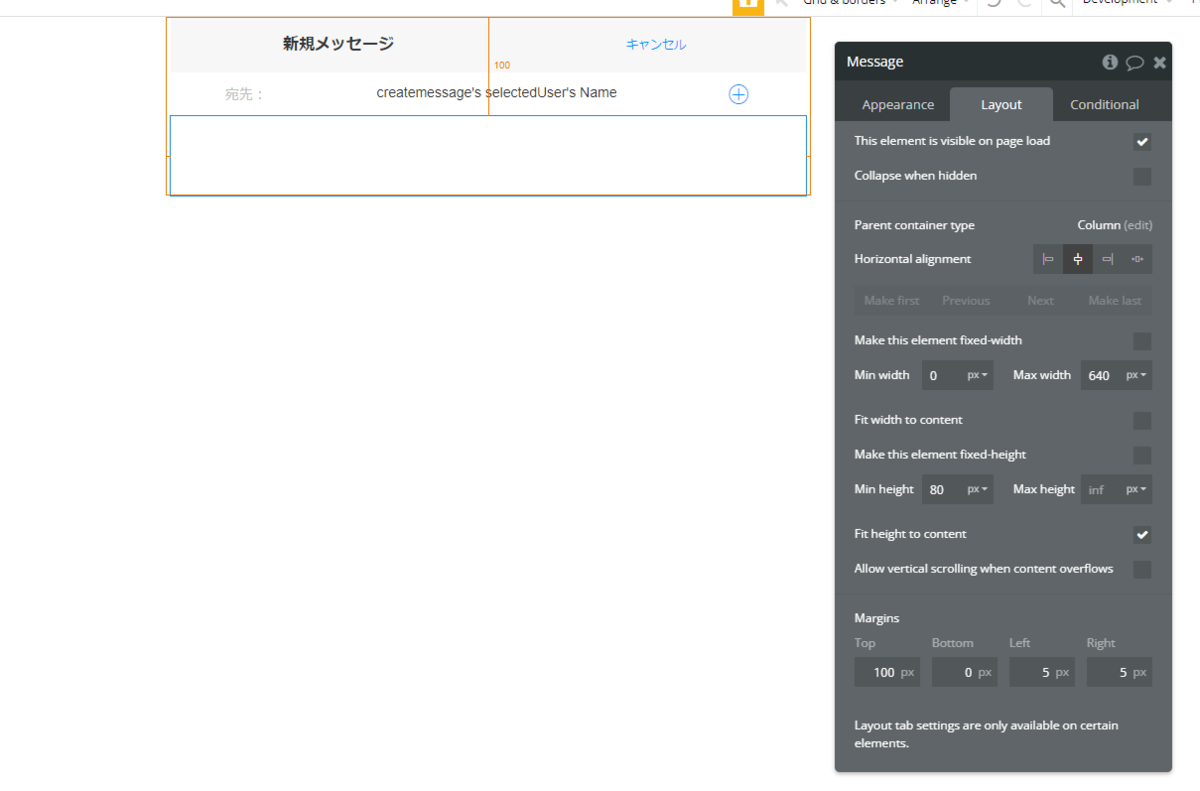Enable 'Collapse when hidden' checkbox
This screenshot has height=791, width=1200.
(x=1142, y=177)
